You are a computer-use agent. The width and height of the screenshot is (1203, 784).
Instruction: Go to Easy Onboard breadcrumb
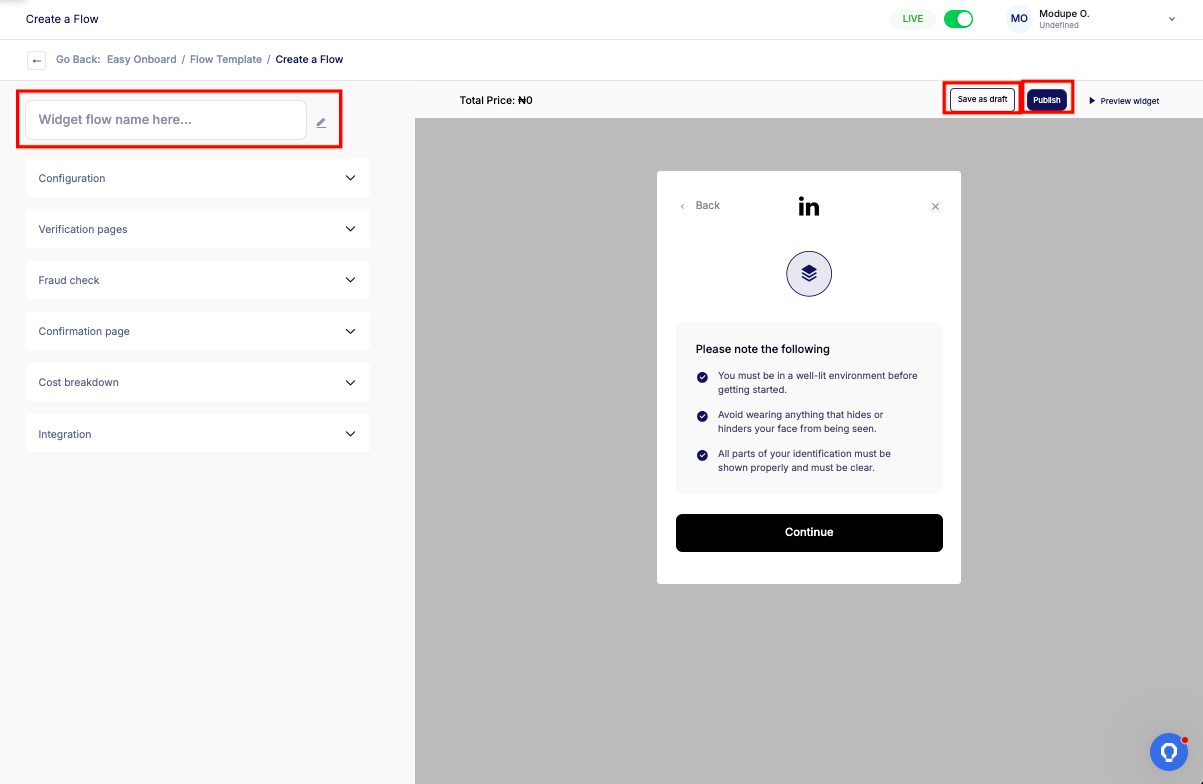click(141, 60)
